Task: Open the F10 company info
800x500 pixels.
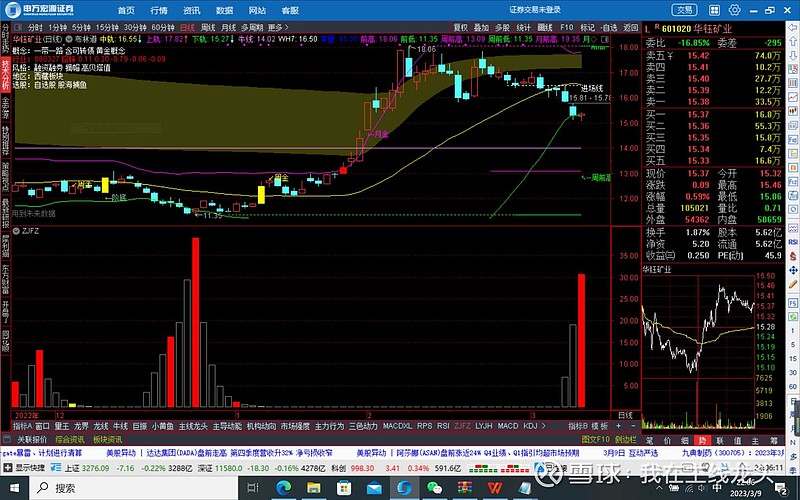Action: (566, 28)
